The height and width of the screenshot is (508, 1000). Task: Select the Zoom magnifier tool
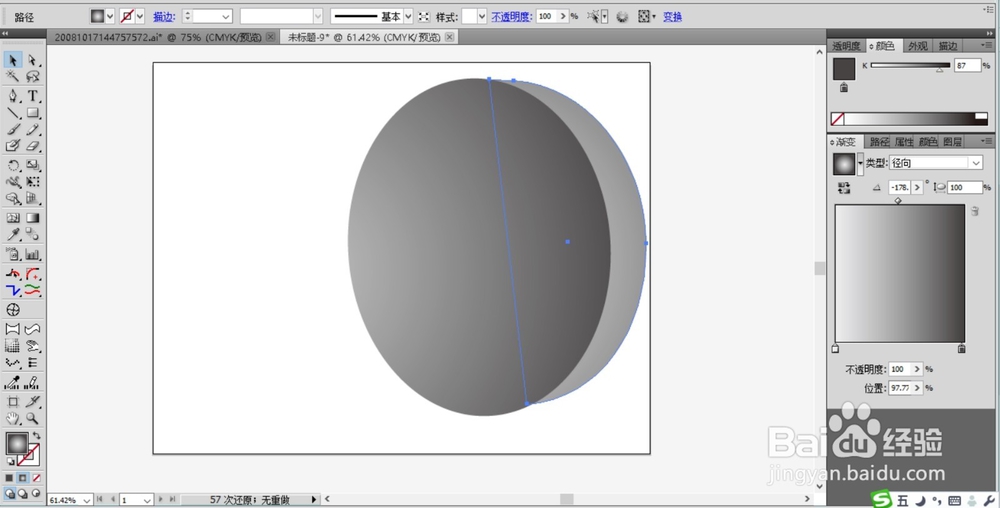(x=33, y=419)
